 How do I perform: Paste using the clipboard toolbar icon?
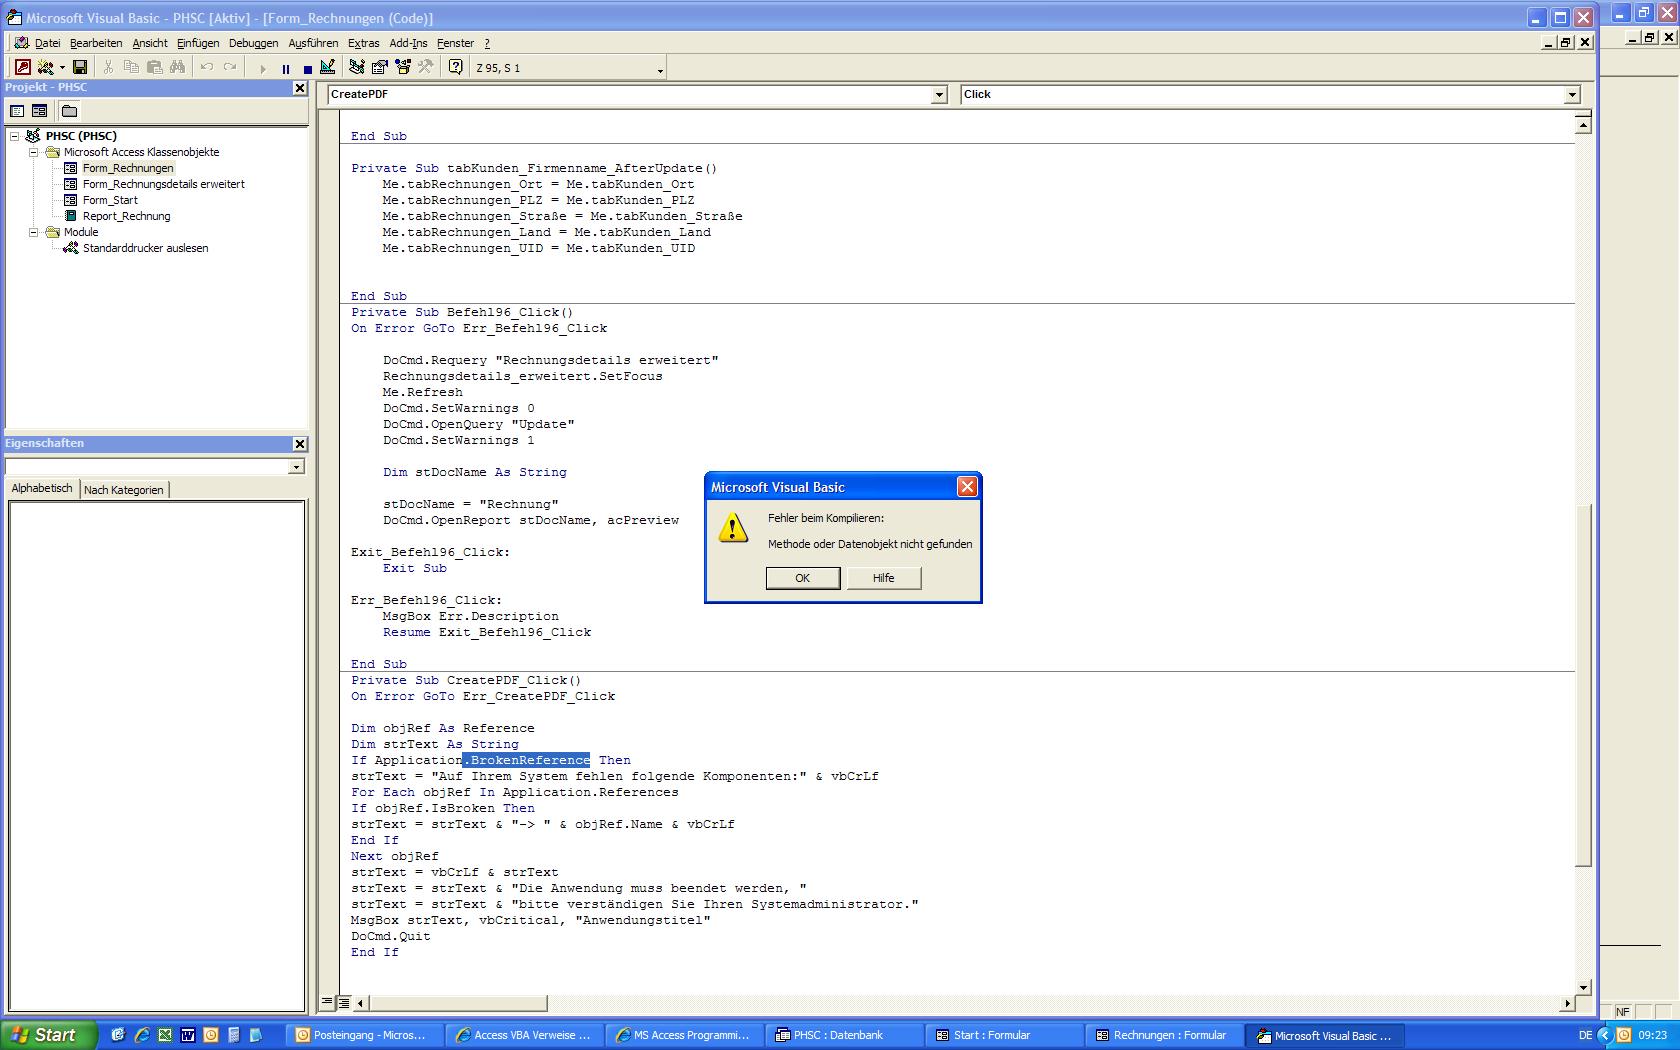click(154, 68)
